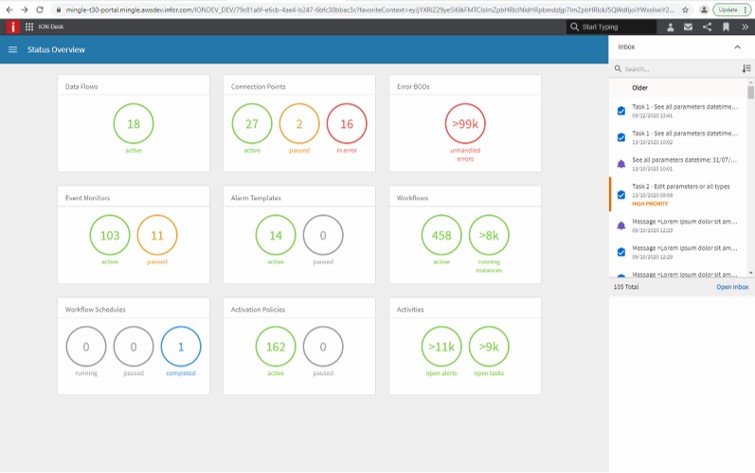Click the 0 paused Alarm Templates circle
Viewport: 755px width, 473px height.
pyautogui.click(x=323, y=235)
